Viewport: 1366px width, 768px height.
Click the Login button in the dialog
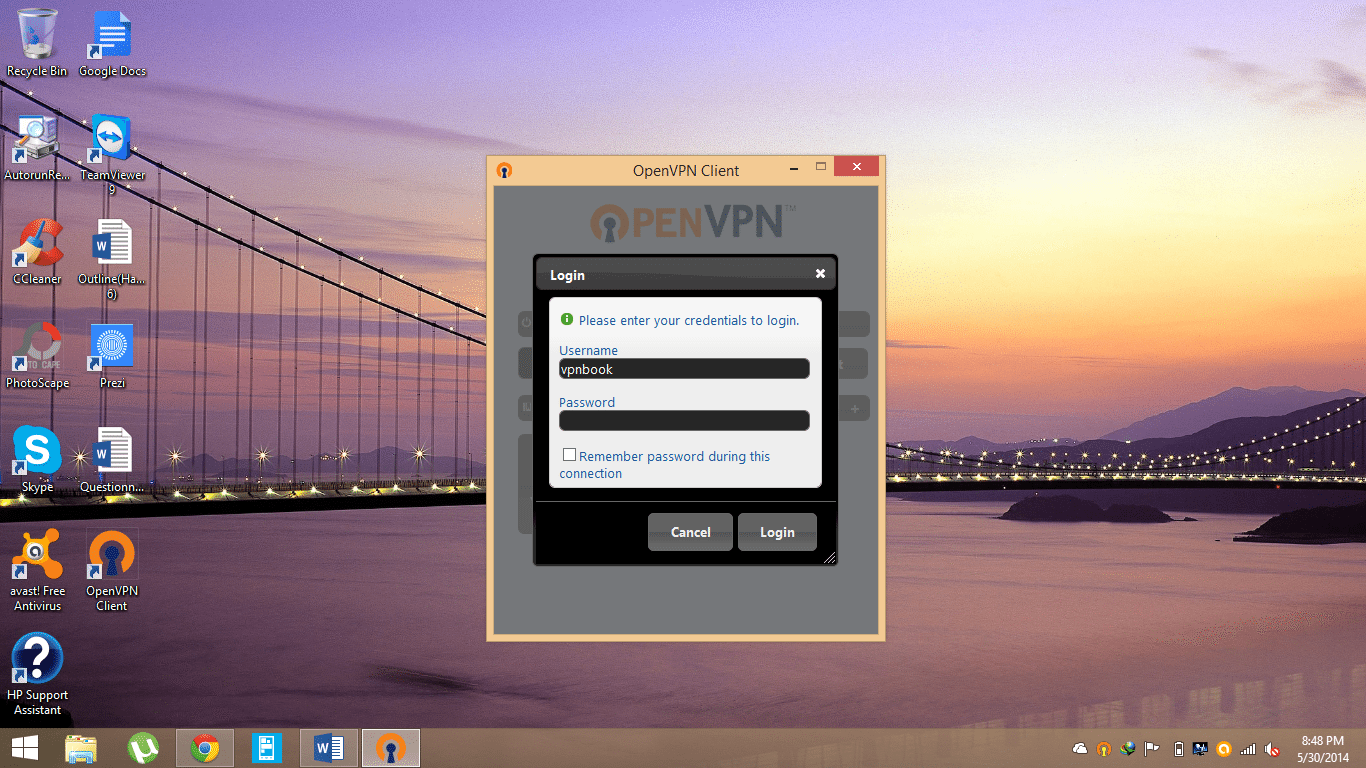coord(777,532)
